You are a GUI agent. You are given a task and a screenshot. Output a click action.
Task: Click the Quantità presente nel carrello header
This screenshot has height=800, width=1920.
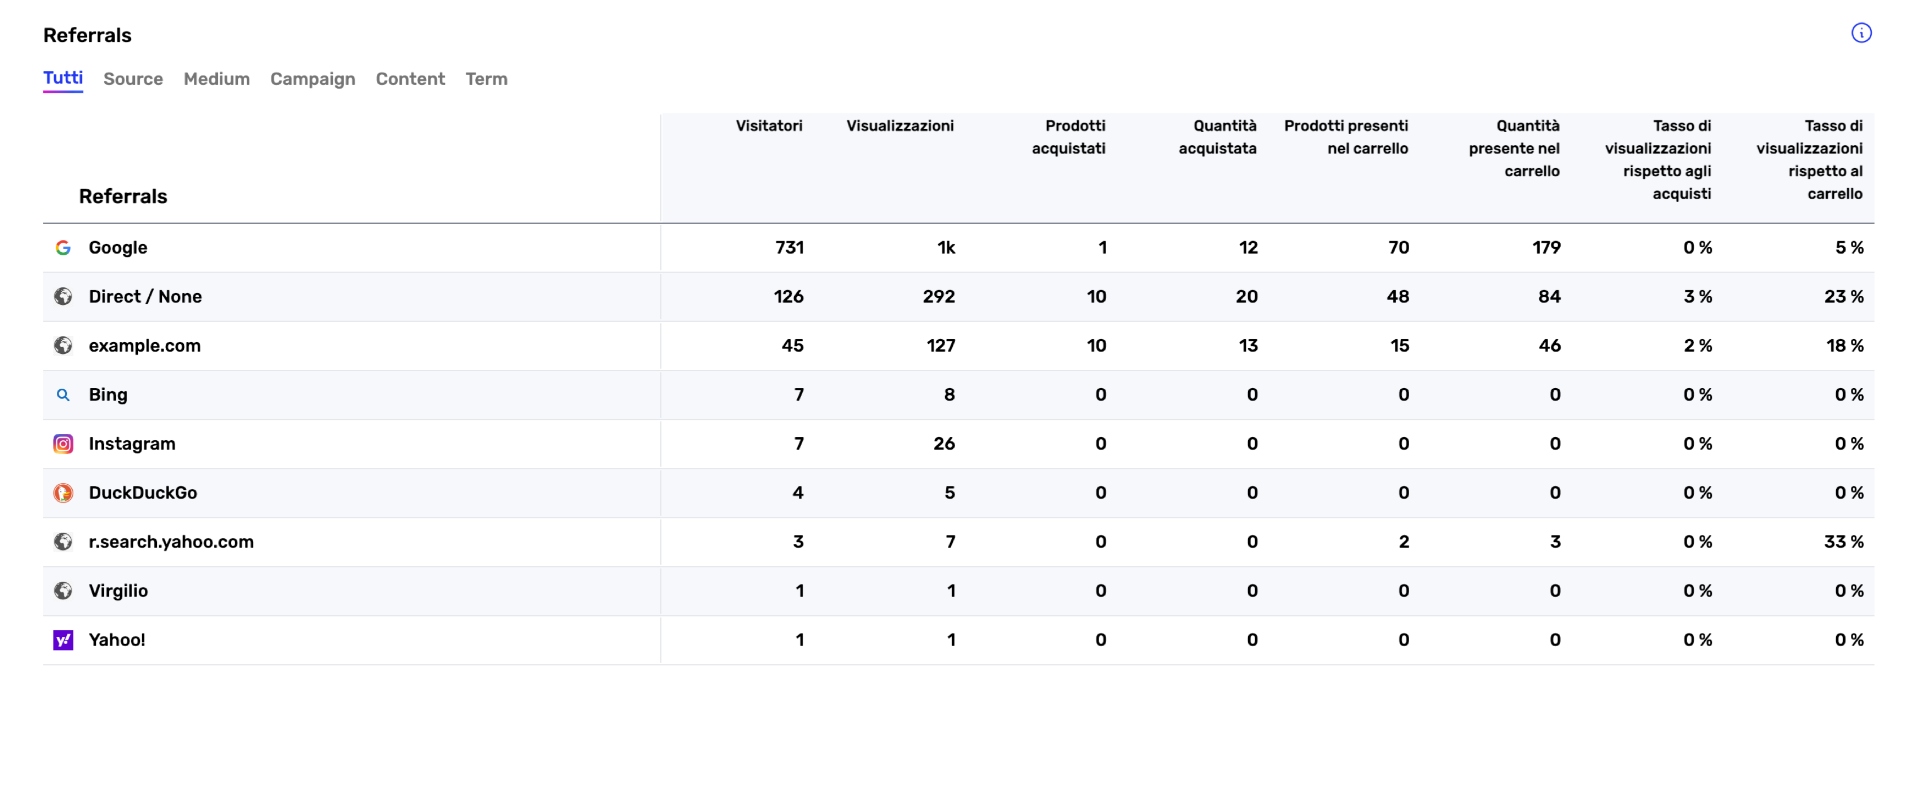[x=1514, y=148]
